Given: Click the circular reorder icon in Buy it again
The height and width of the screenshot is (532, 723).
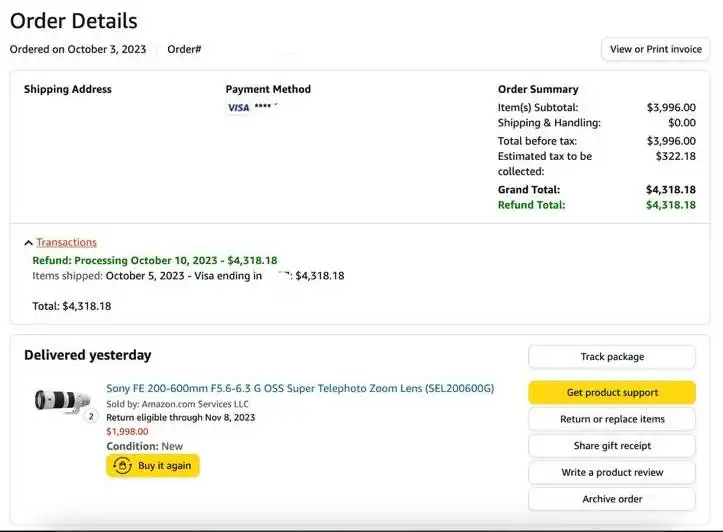Looking at the screenshot, I should coord(122,466).
